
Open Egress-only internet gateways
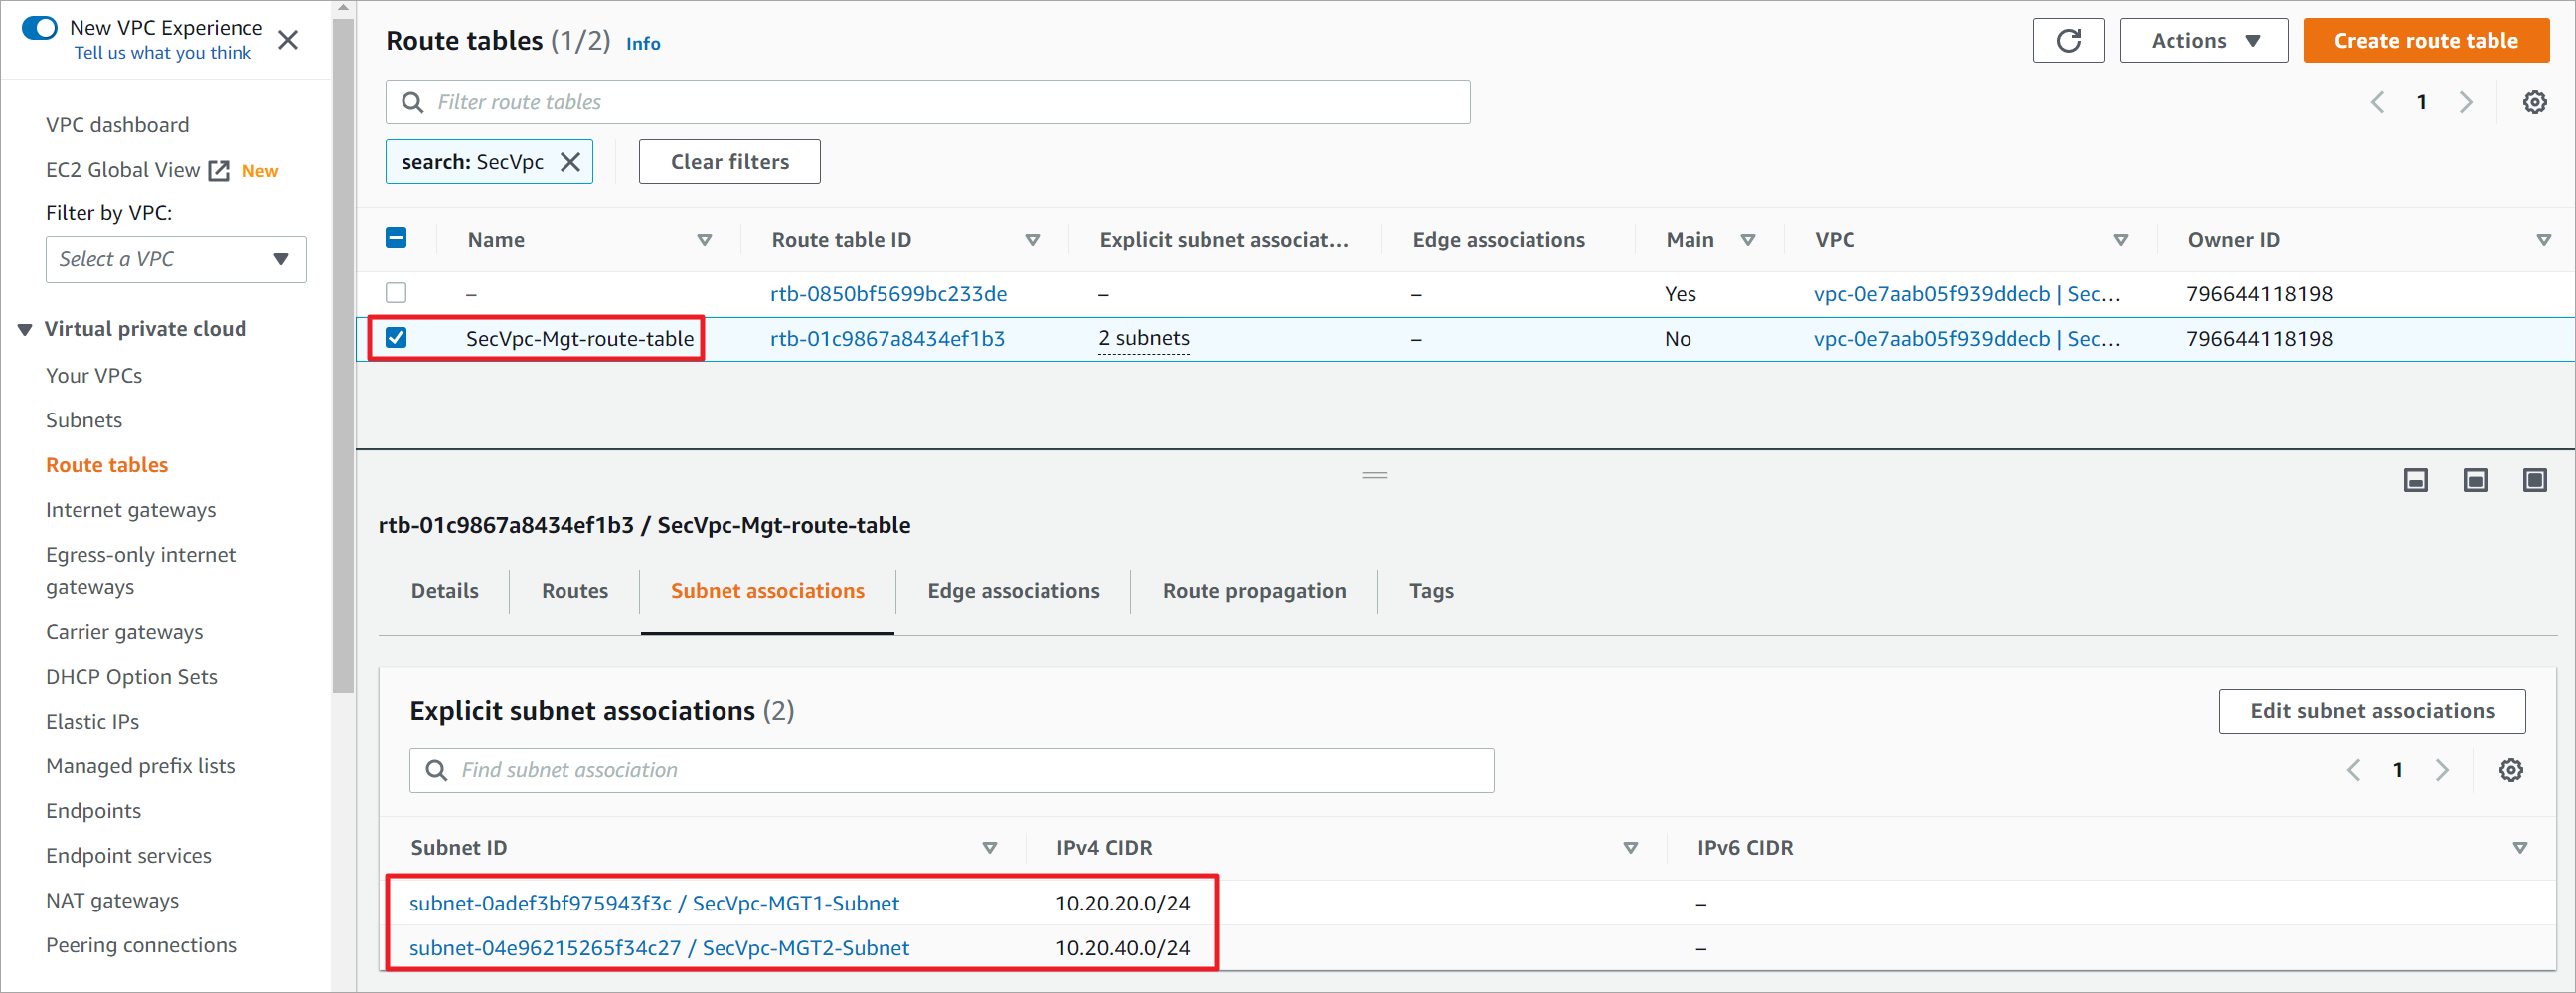141,571
